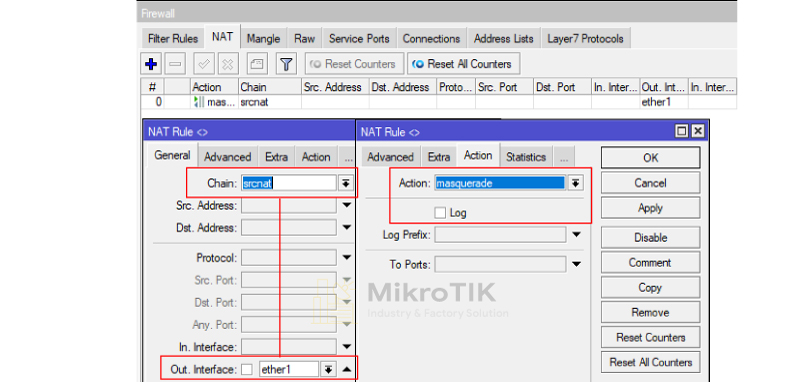Click the Comment button
Image resolution: width=800 pixels, height=382 pixels.
coord(651,263)
